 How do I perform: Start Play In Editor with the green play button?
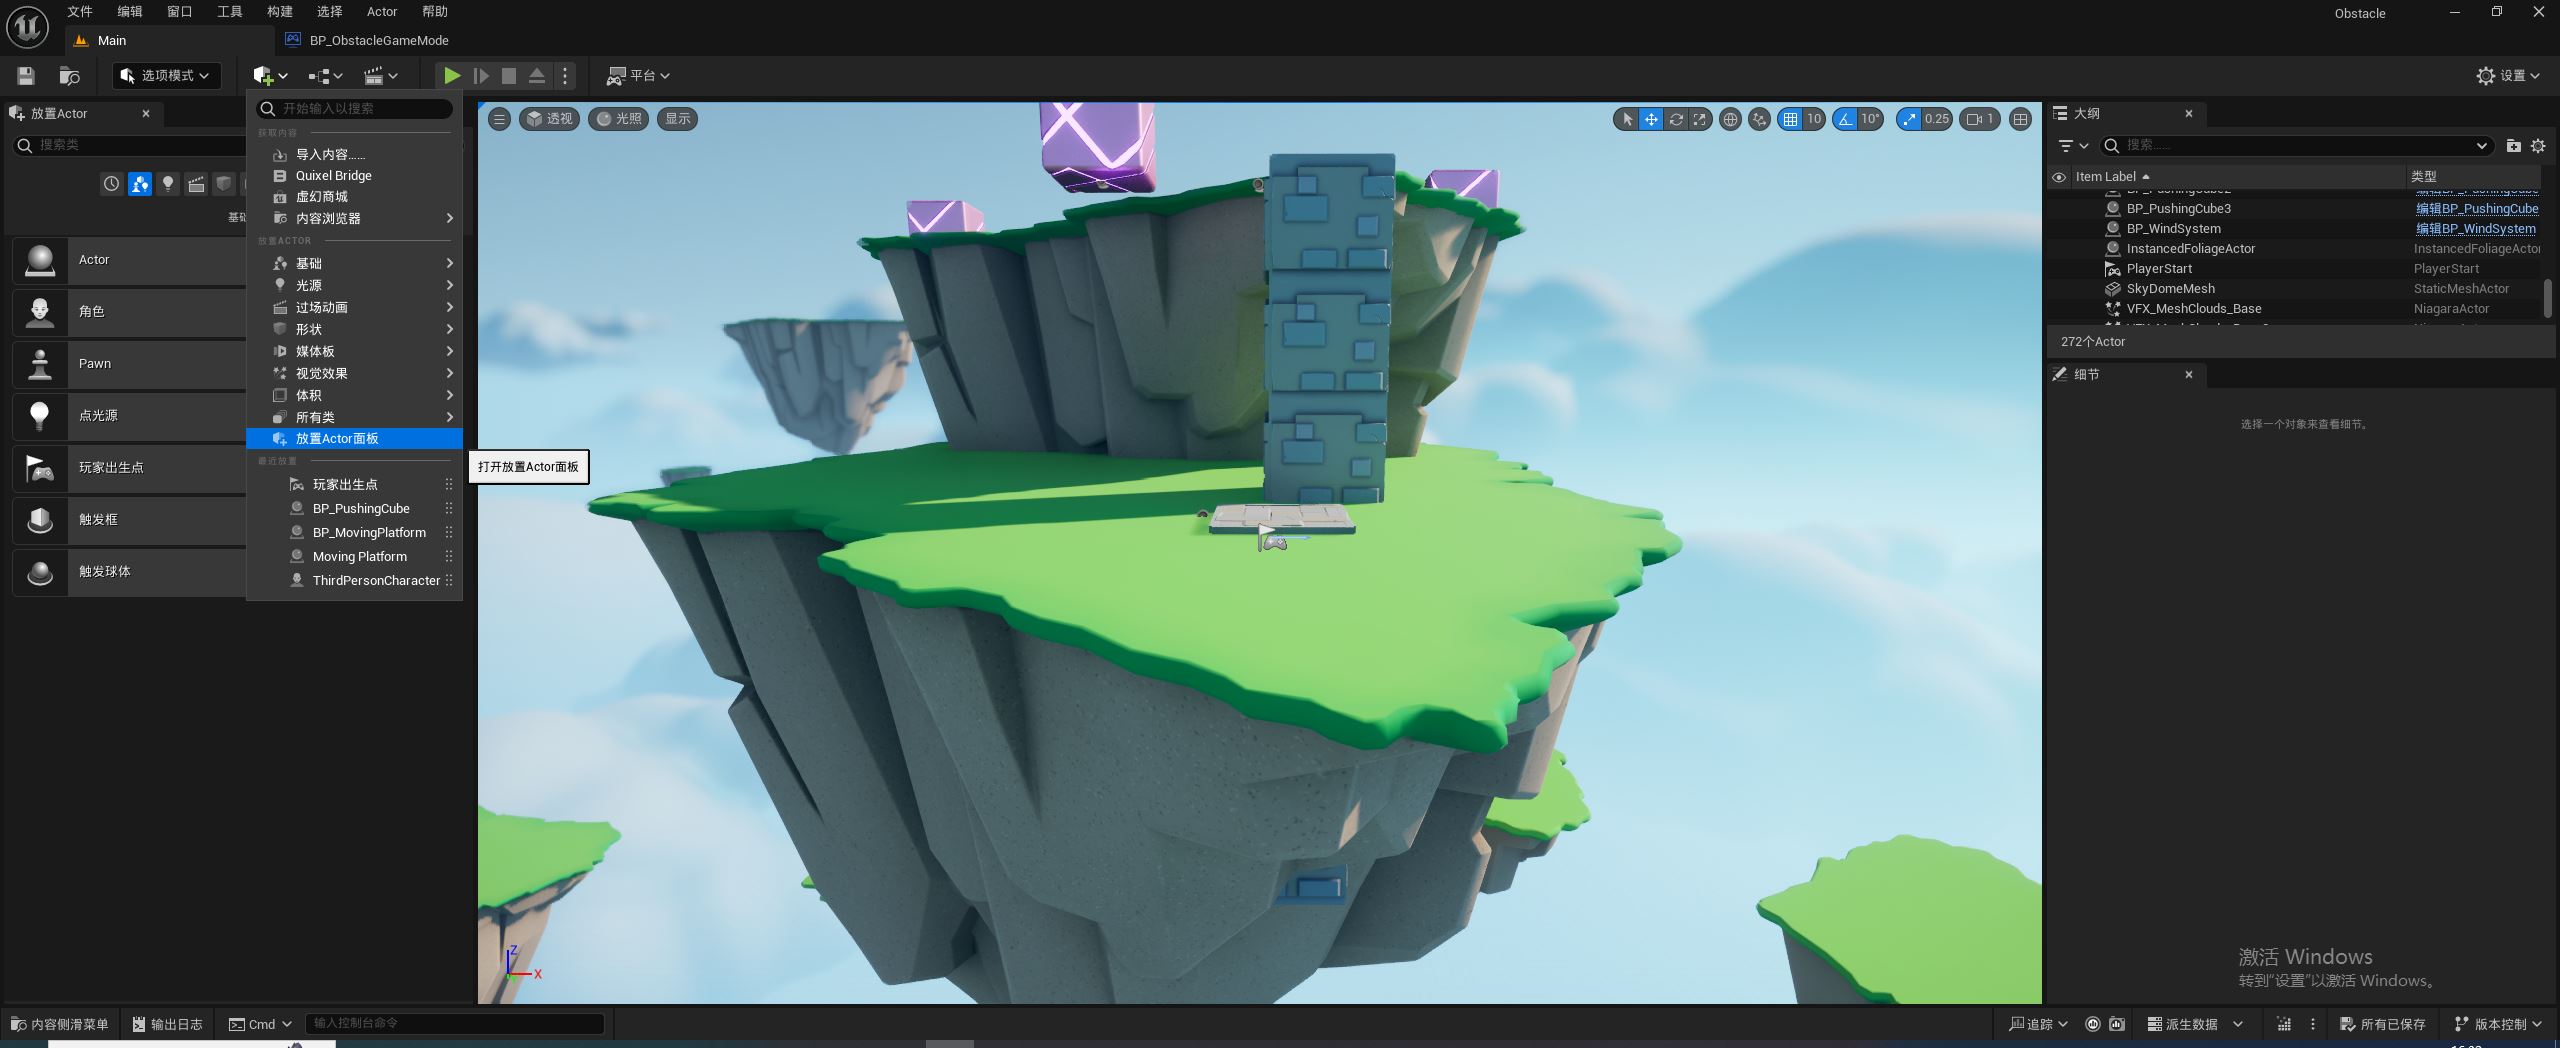[x=452, y=76]
